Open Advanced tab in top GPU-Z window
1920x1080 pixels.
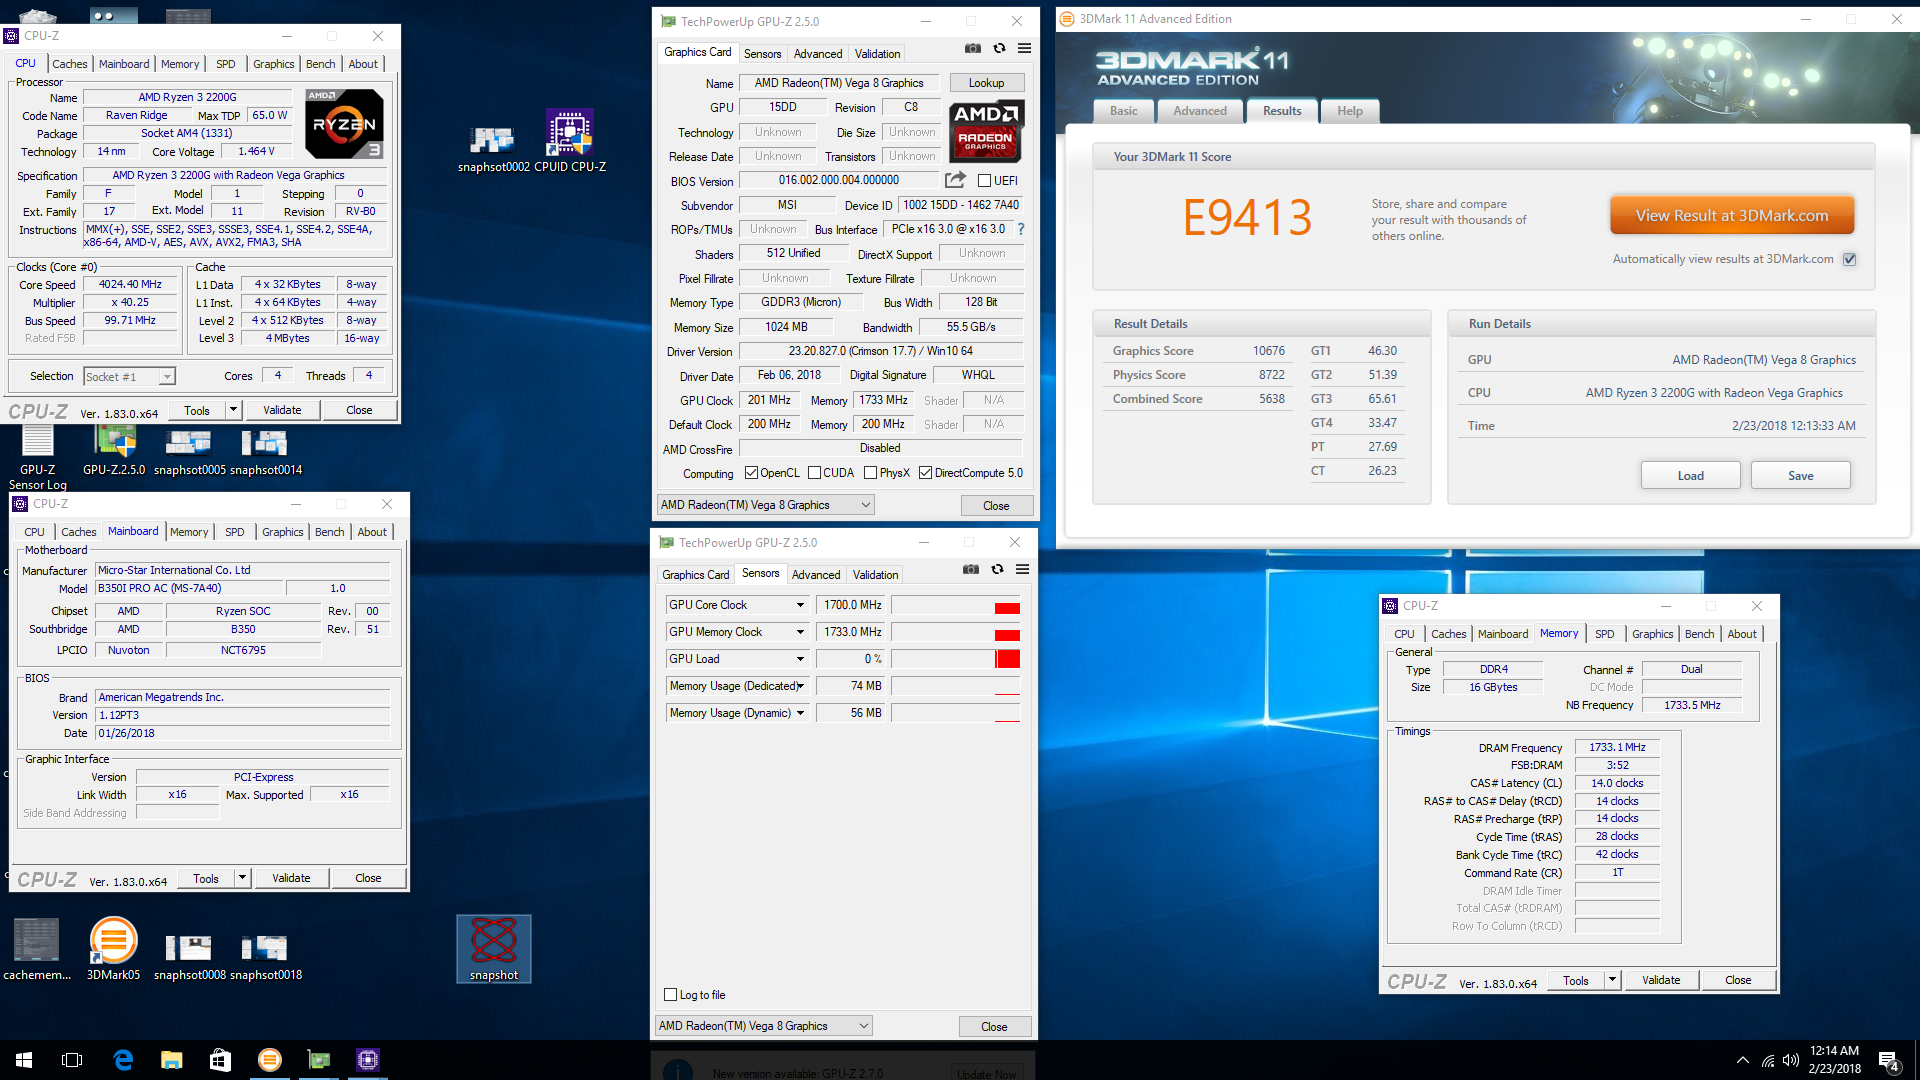click(818, 54)
